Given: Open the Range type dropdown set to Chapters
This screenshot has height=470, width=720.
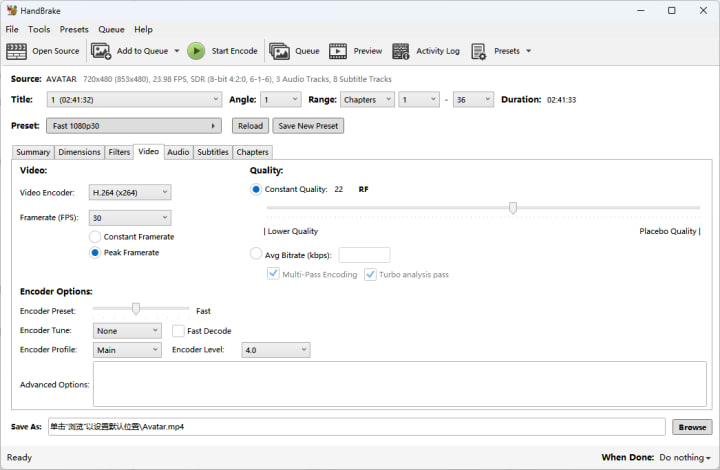Looking at the screenshot, I should 367,100.
